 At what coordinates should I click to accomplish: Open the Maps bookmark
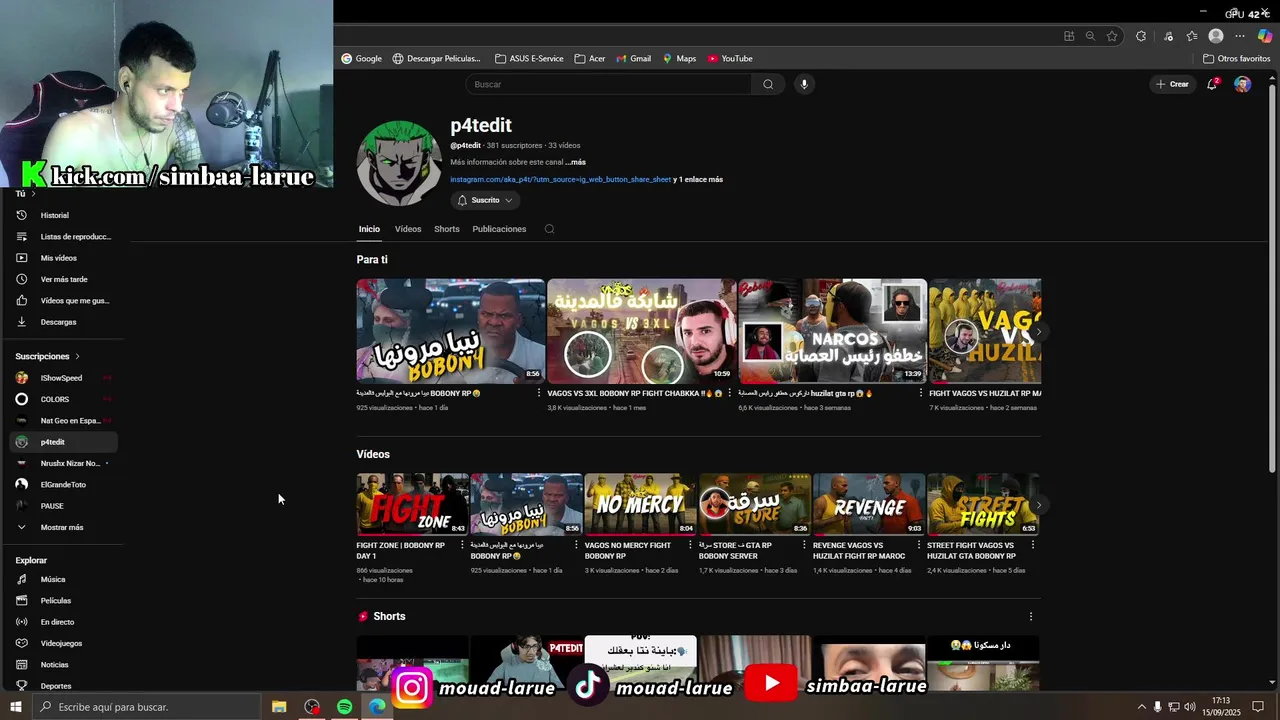click(x=679, y=58)
